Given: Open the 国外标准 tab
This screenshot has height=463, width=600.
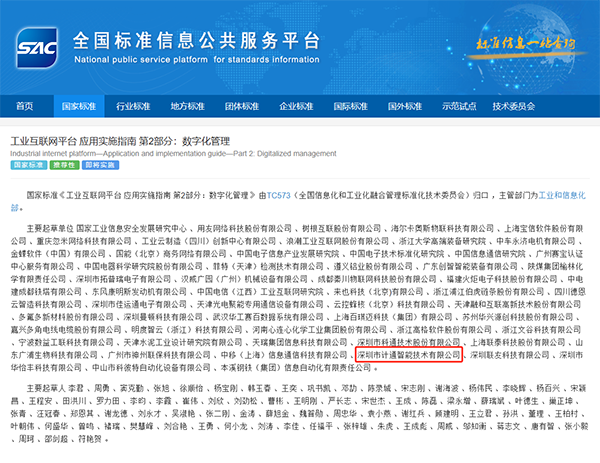Looking at the screenshot, I should click(x=404, y=105).
